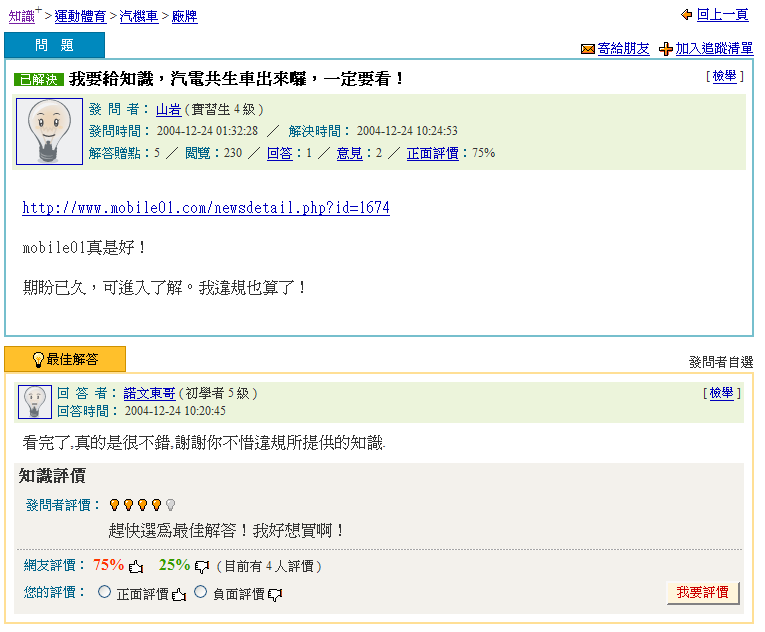Viewport: 765px width, 632px height.
Task: Go to 知識 breadcrumb link
Action: pyautogui.click(x=21, y=17)
